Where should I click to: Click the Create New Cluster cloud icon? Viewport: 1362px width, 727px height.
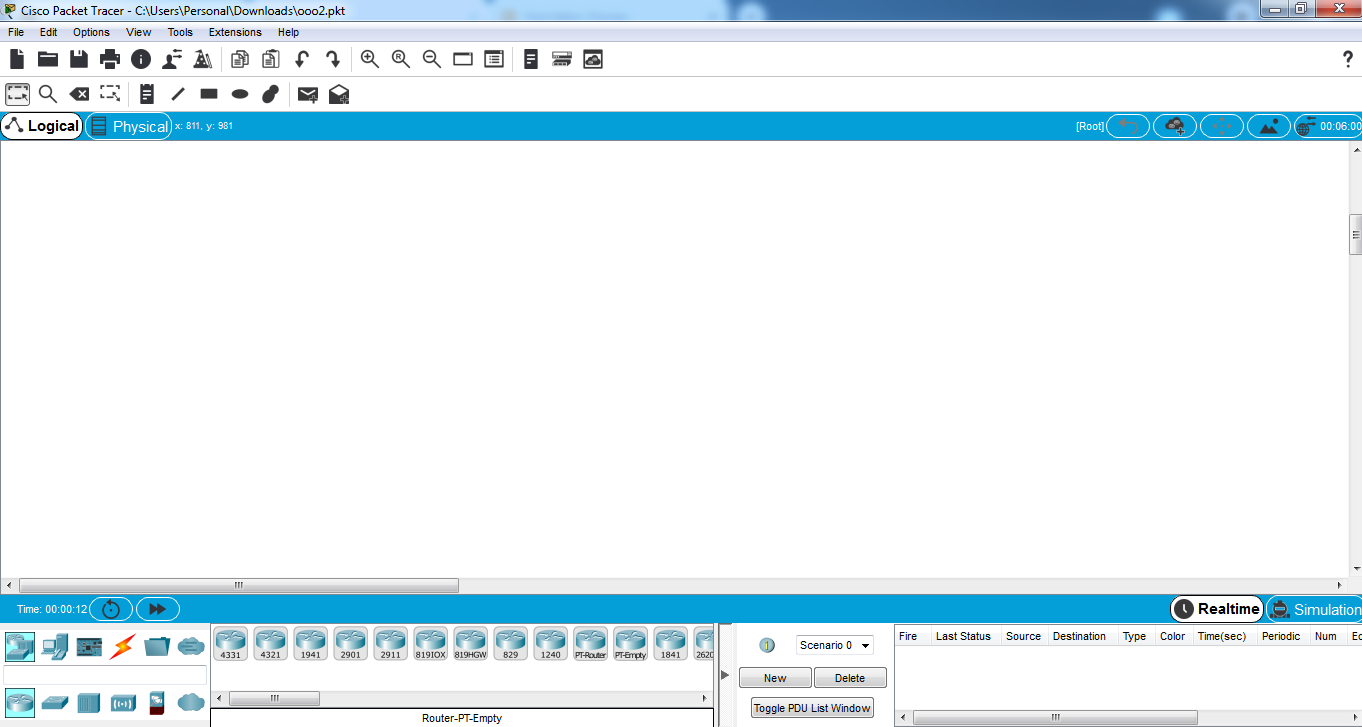pyautogui.click(x=1175, y=126)
